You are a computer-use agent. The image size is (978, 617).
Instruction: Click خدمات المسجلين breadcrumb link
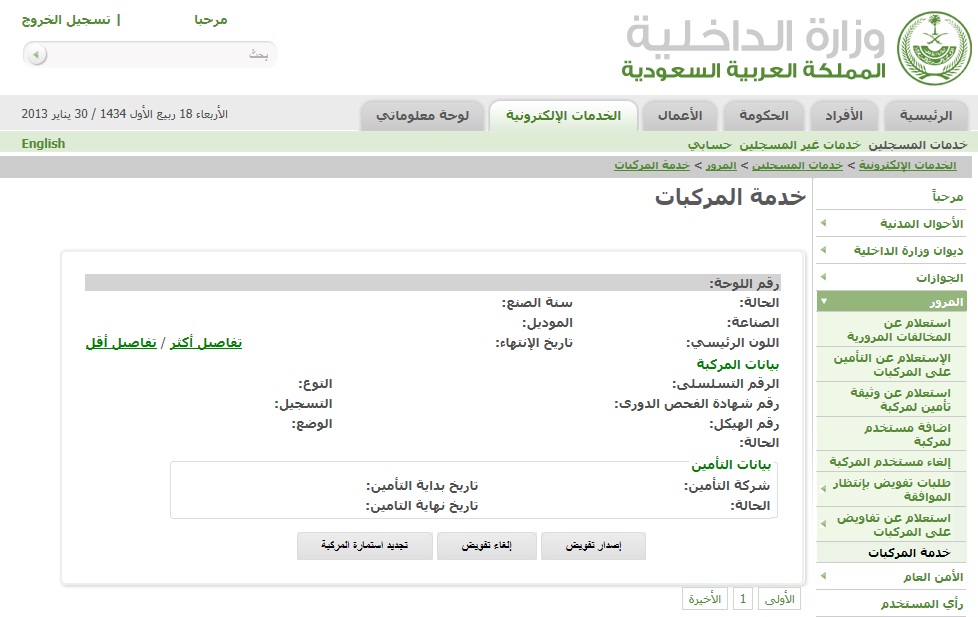[797, 165]
